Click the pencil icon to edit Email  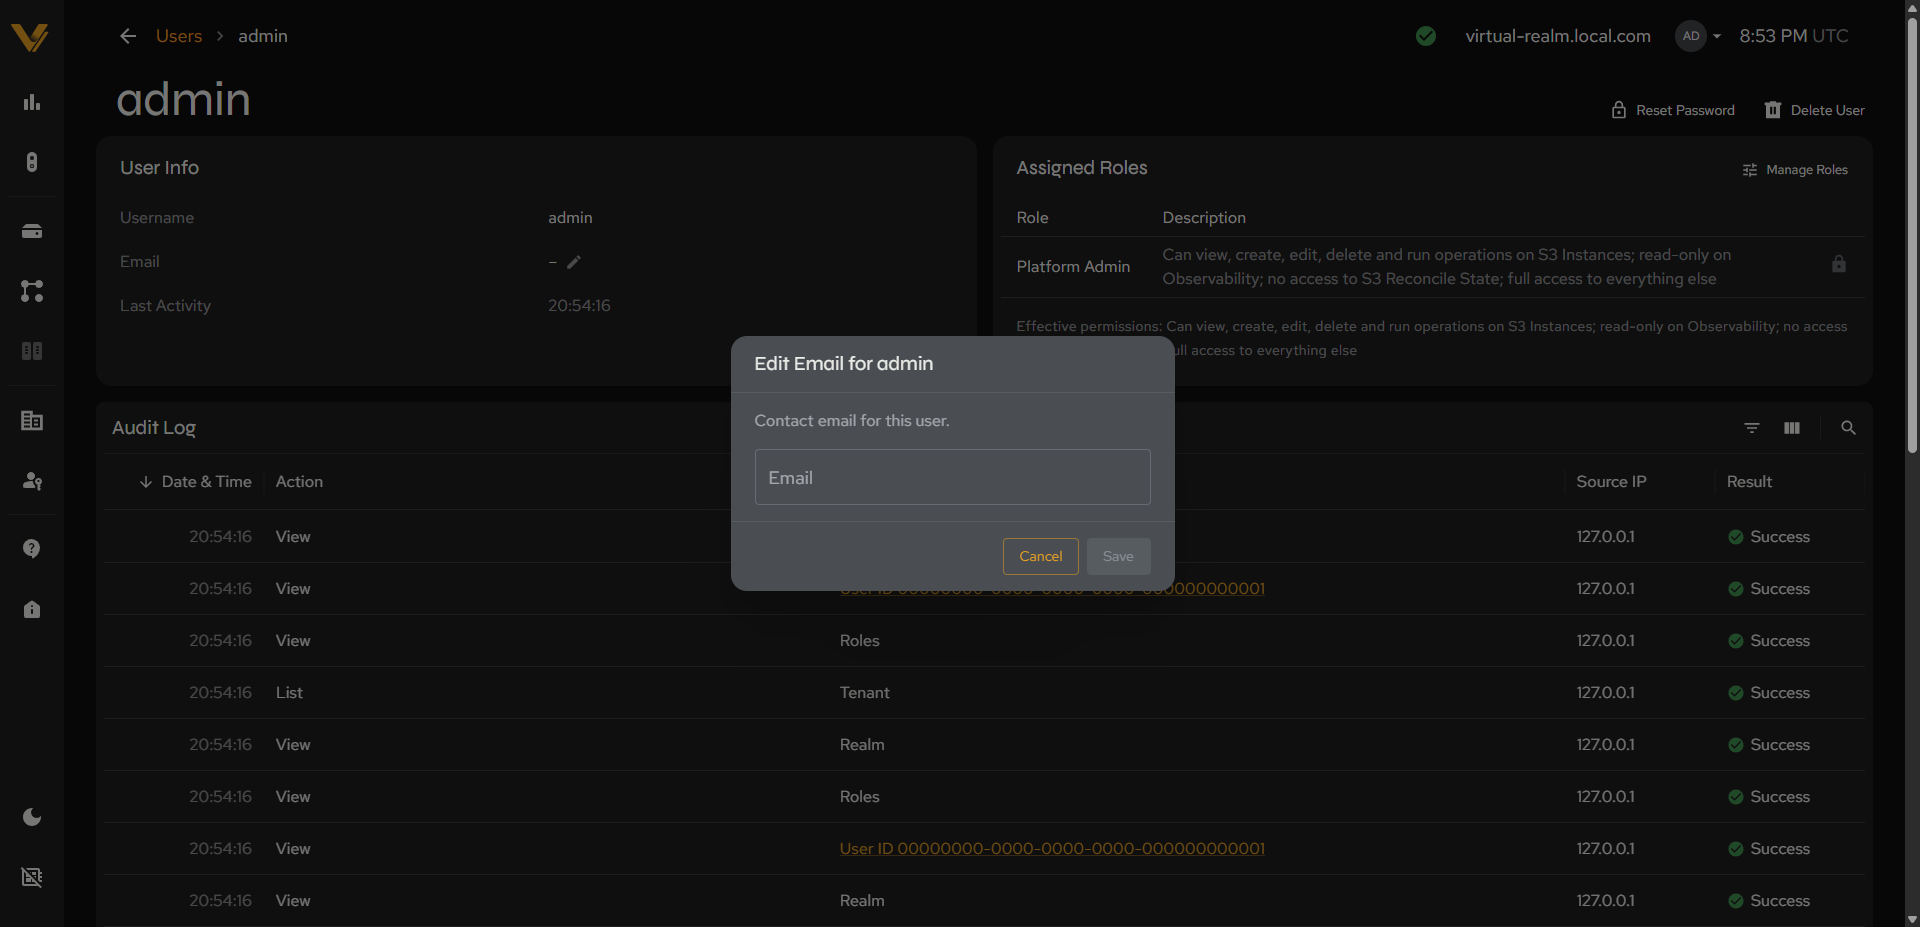(x=574, y=262)
